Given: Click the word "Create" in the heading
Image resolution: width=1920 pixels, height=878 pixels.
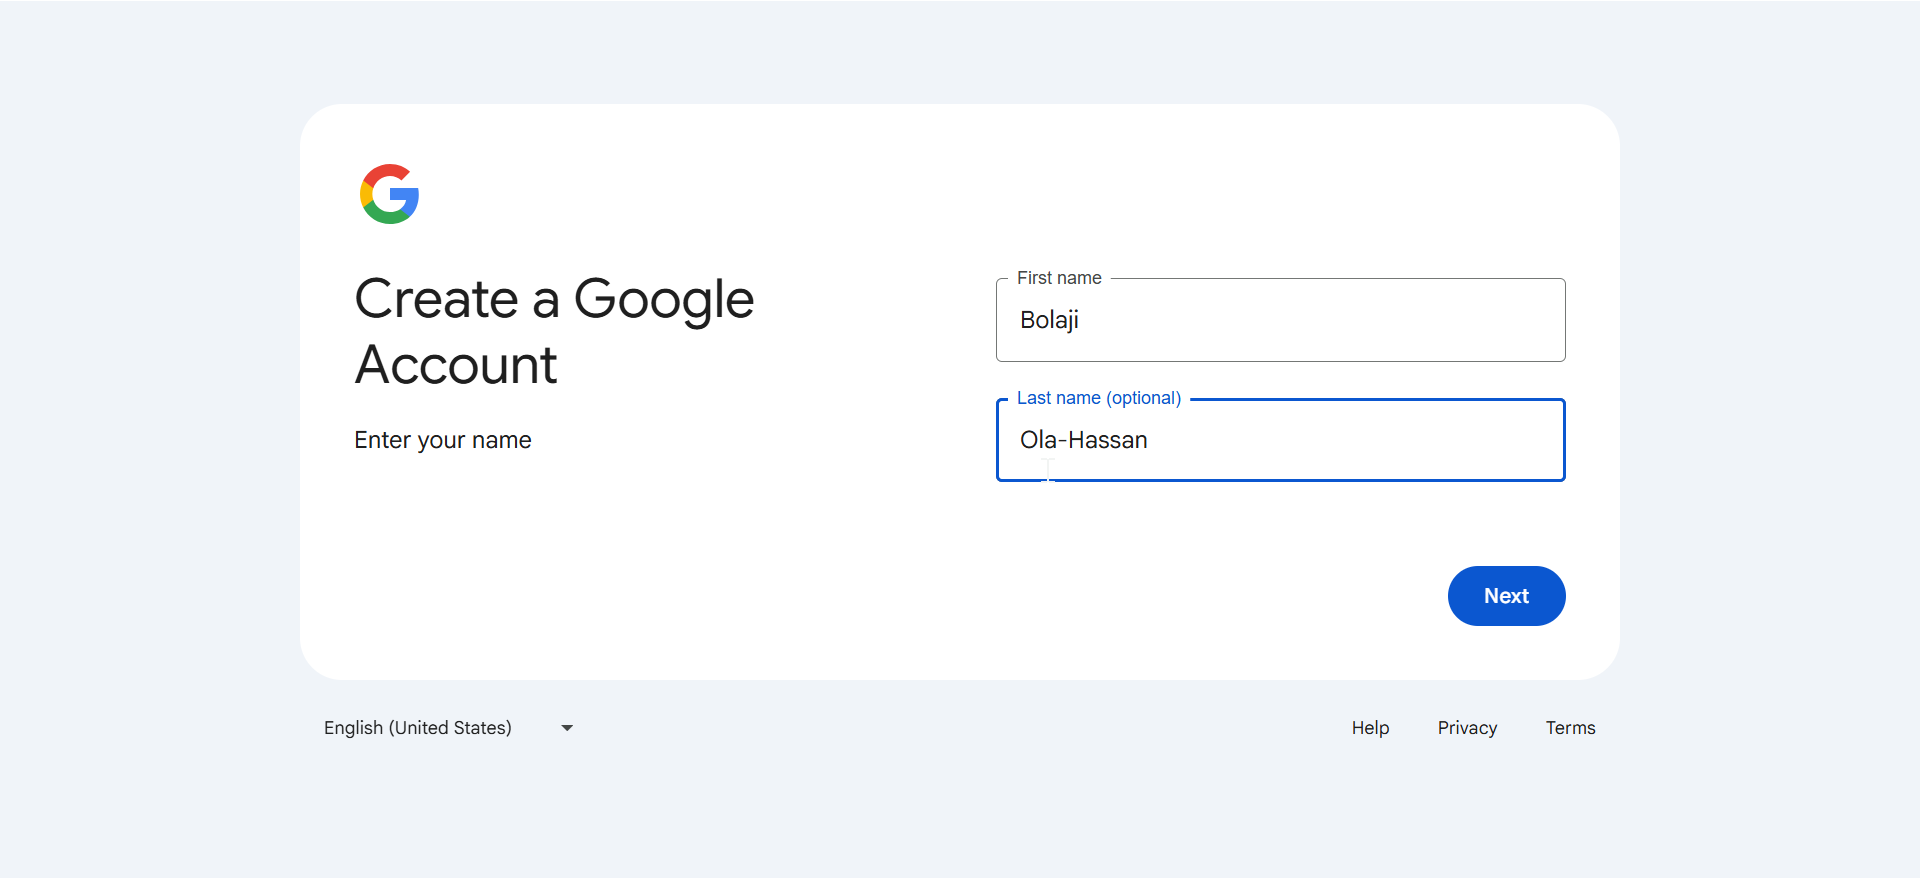Looking at the screenshot, I should pyautogui.click(x=437, y=299).
